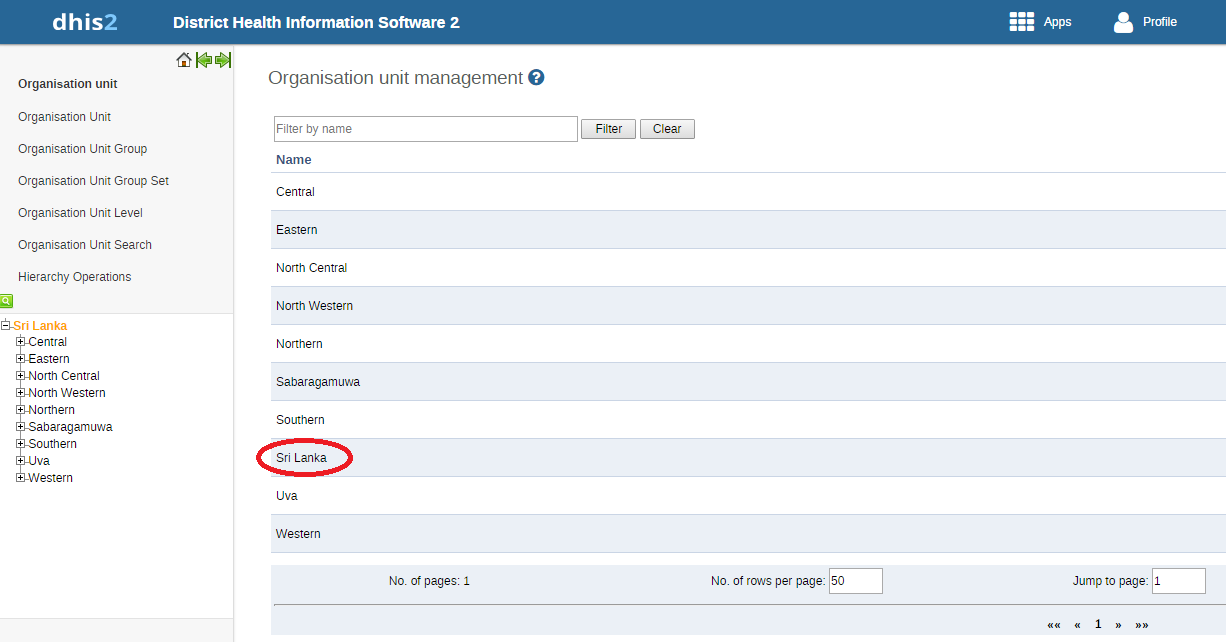1226x642 pixels.
Task: Collapse the Sri Lanka root node
Action: [6, 326]
